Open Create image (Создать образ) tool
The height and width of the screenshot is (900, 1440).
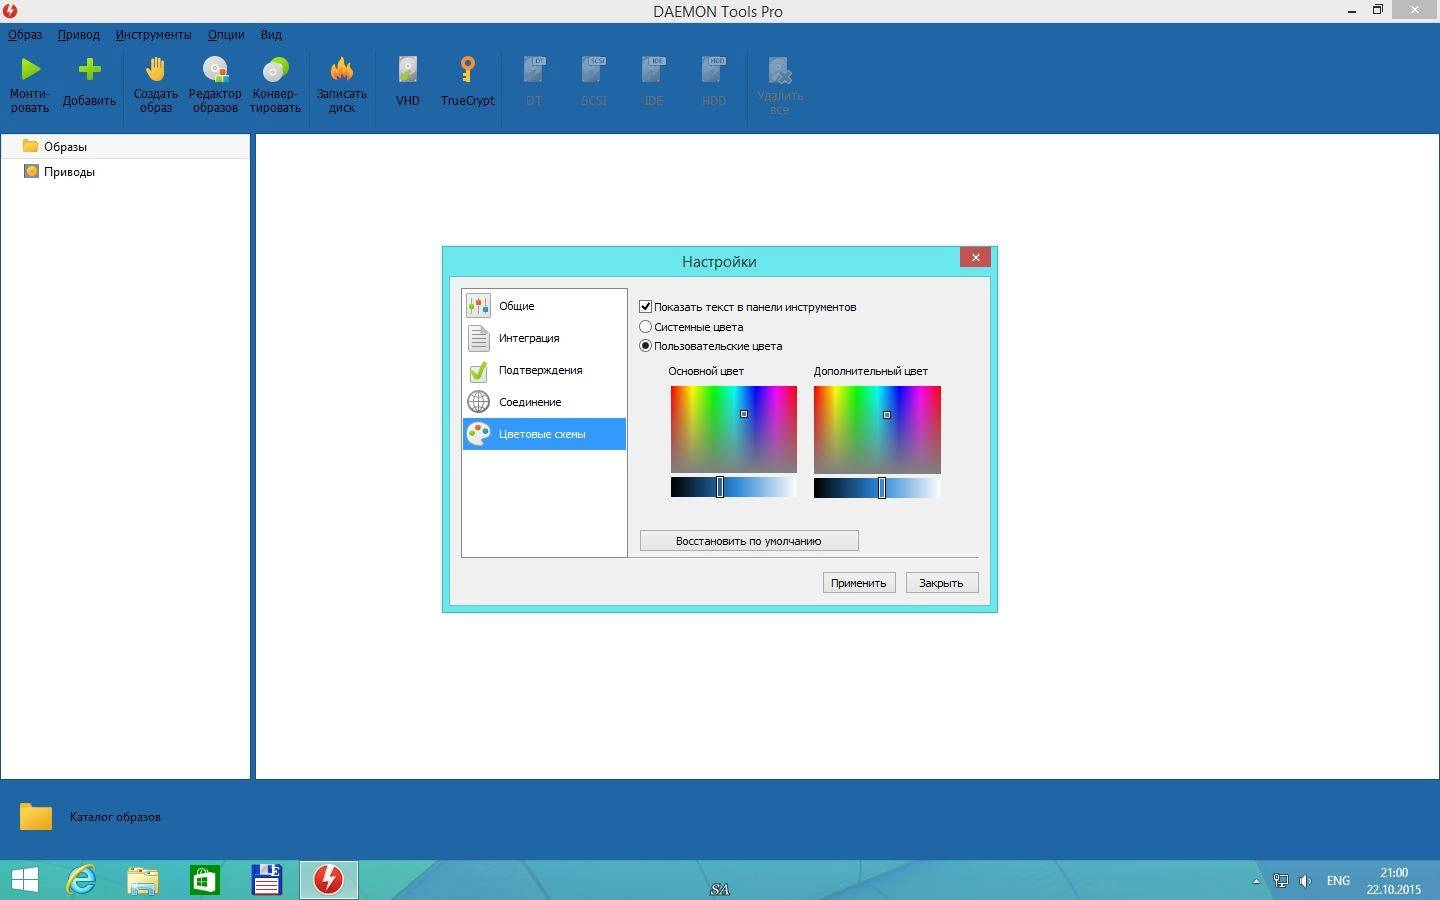[x=156, y=69]
